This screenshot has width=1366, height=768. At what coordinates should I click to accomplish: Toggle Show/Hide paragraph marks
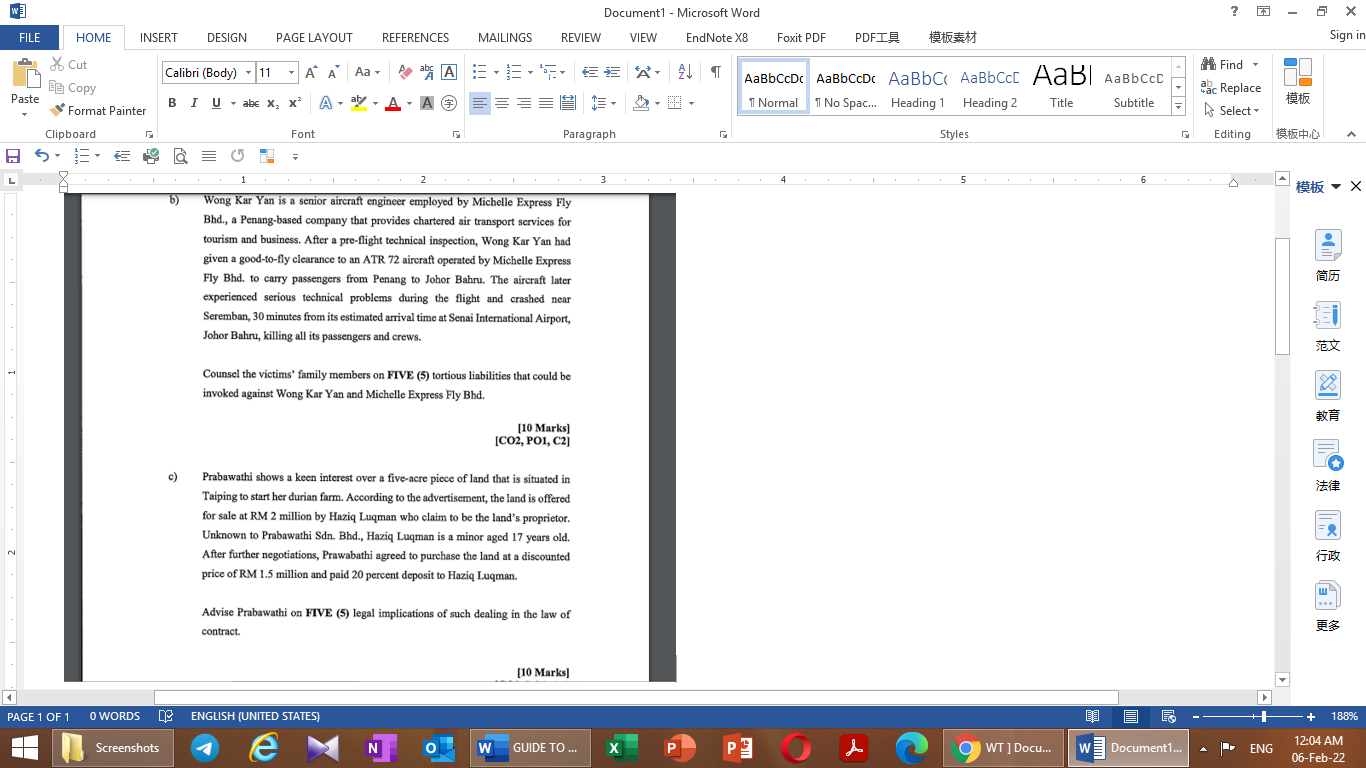pos(713,71)
